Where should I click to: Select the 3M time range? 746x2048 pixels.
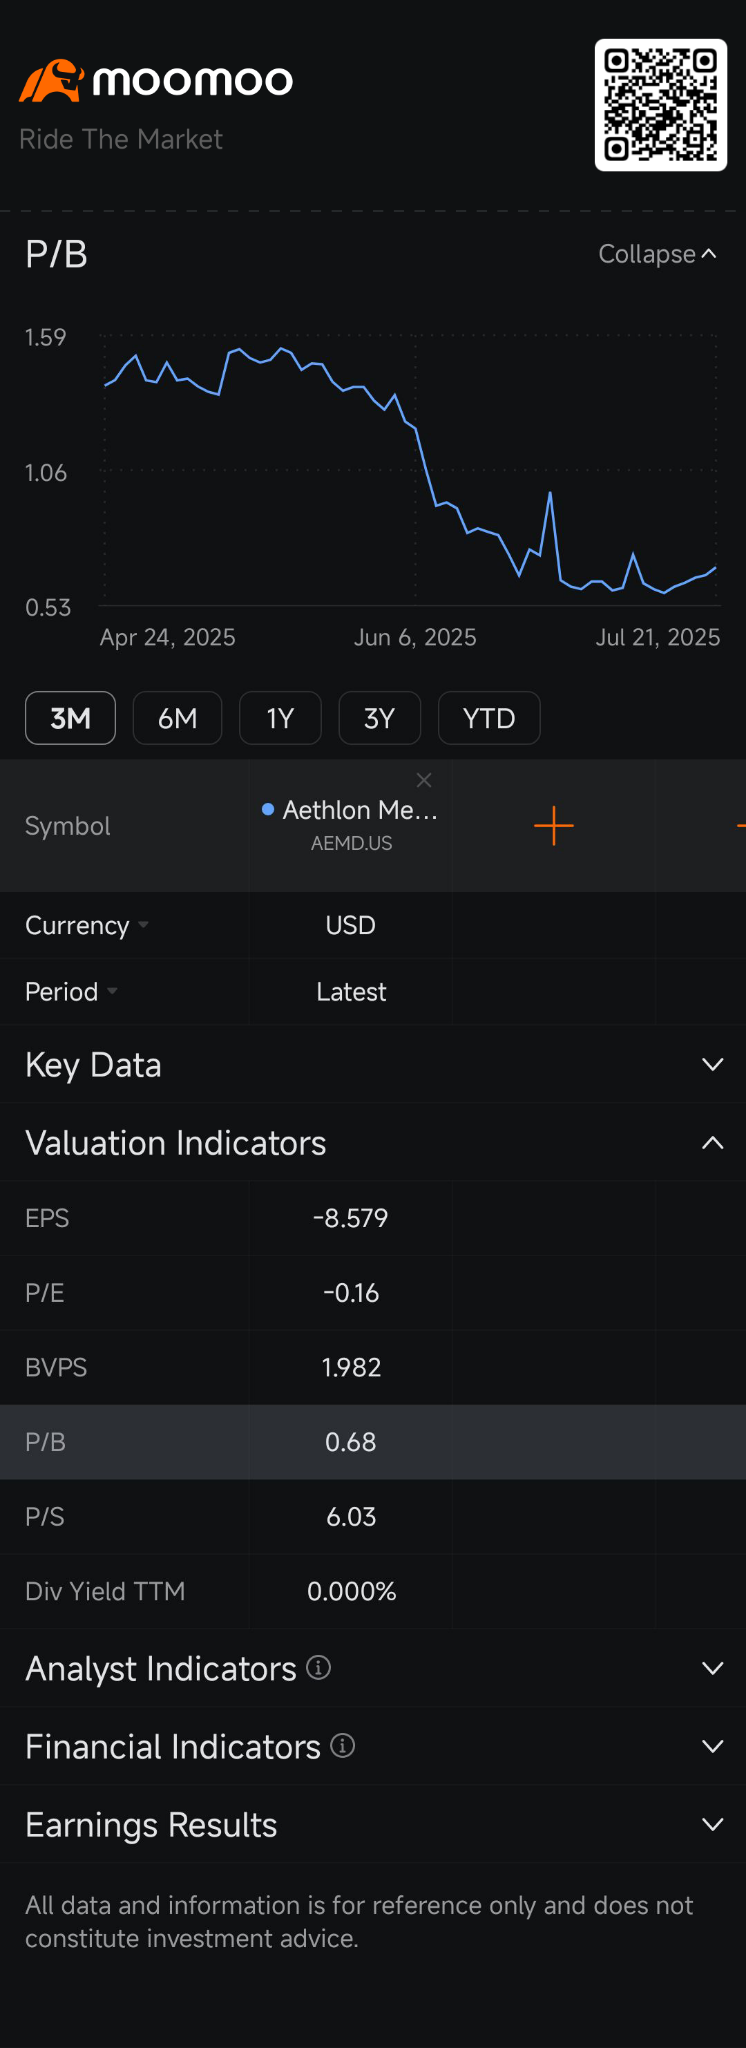[x=70, y=718]
